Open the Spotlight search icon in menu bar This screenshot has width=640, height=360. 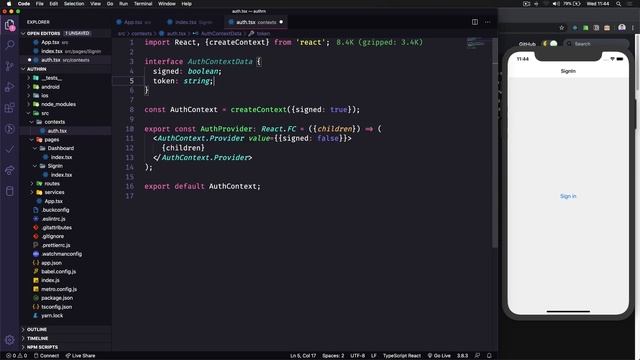coord(618,4)
